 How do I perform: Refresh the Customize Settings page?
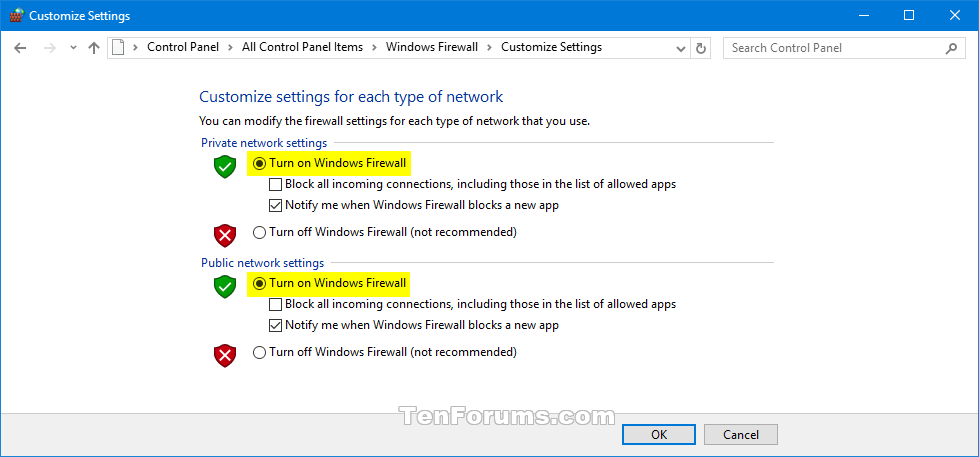pos(701,48)
